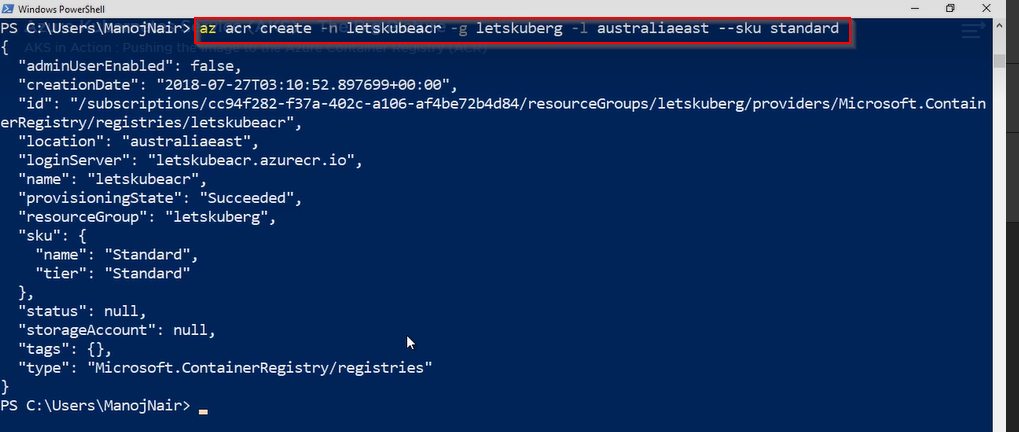Close the Windows PowerShell window

click(996, 8)
